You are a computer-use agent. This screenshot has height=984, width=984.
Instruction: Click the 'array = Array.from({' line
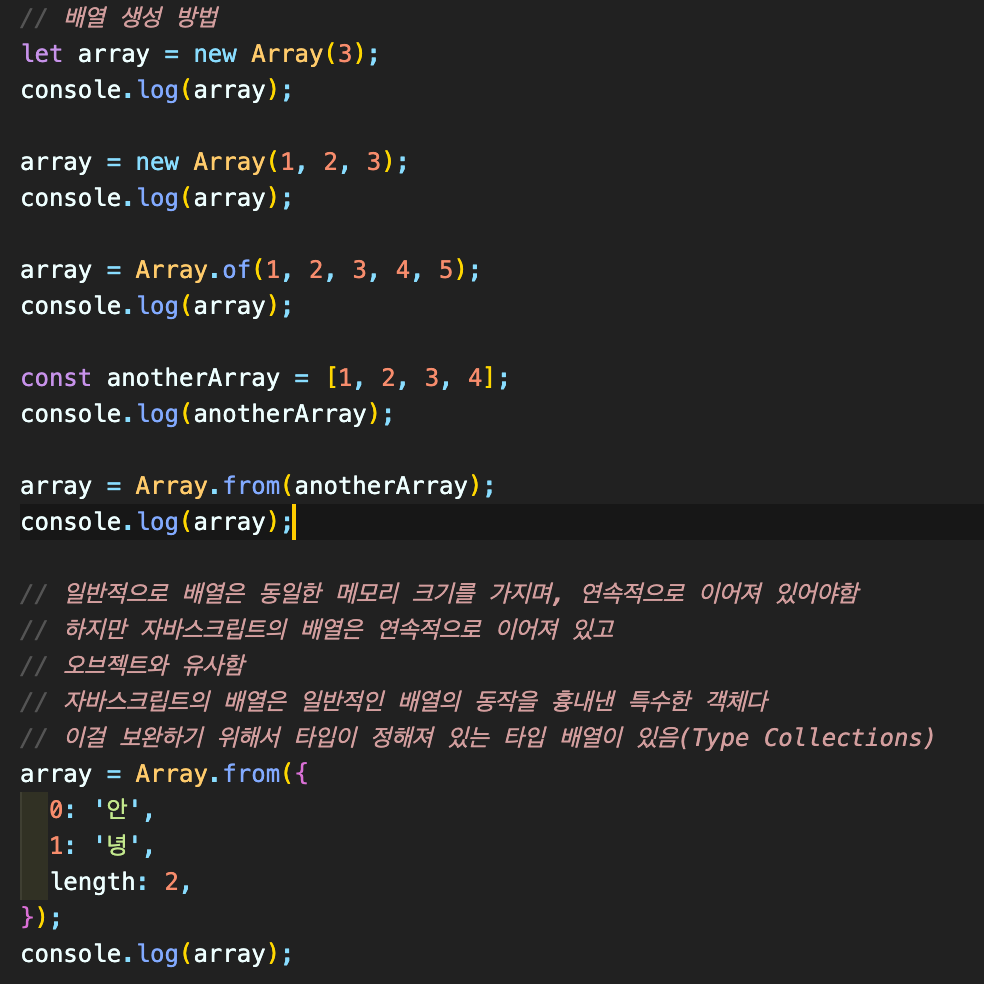coord(164,774)
